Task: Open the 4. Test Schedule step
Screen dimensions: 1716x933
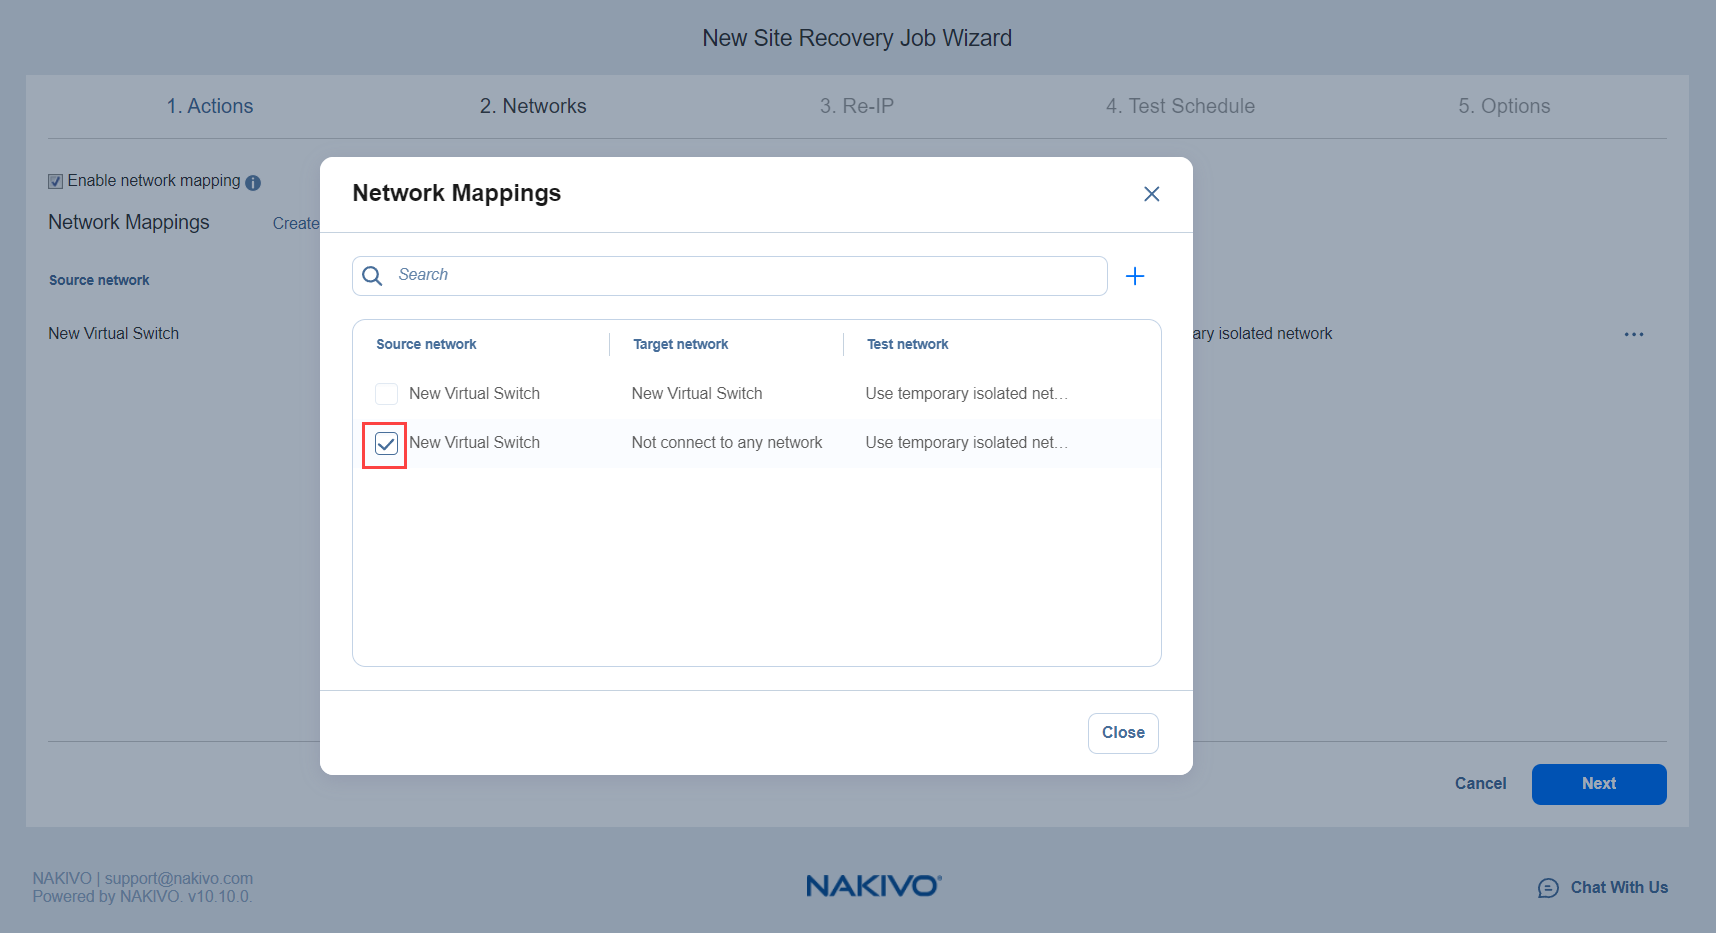Action: coord(1179,106)
